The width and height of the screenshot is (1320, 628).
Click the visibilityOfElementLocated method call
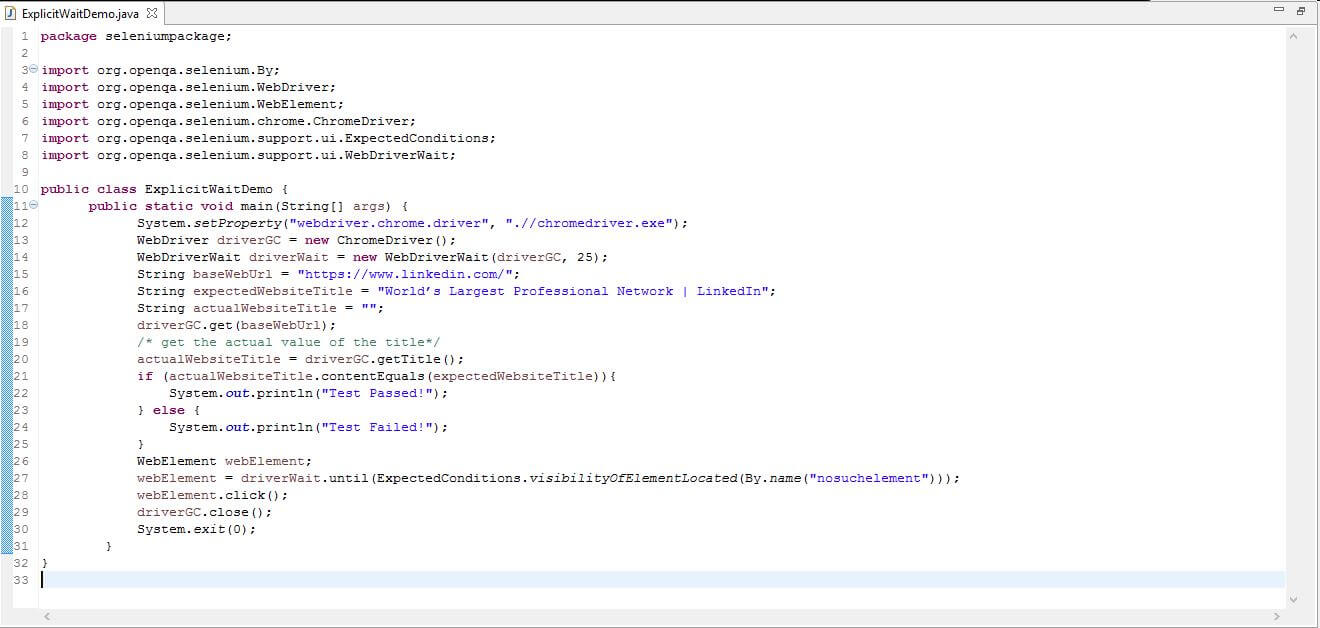633,478
